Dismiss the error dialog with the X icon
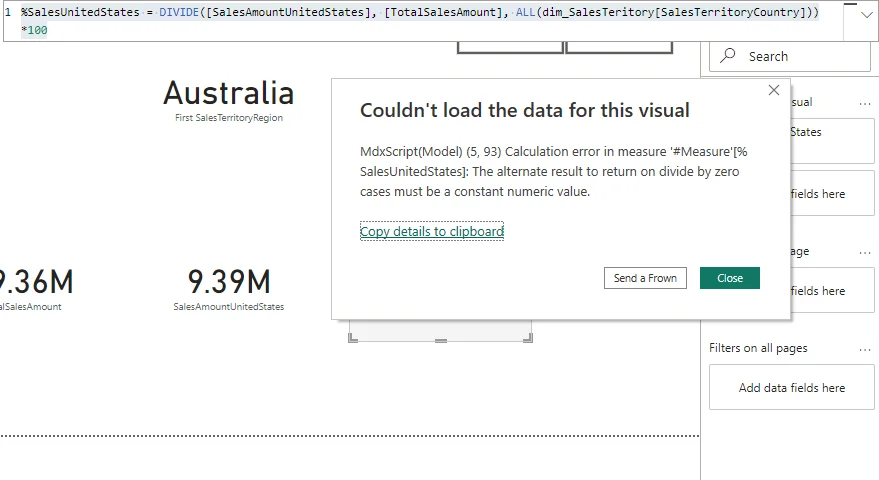The height and width of the screenshot is (480, 879). [x=773, y=90]
